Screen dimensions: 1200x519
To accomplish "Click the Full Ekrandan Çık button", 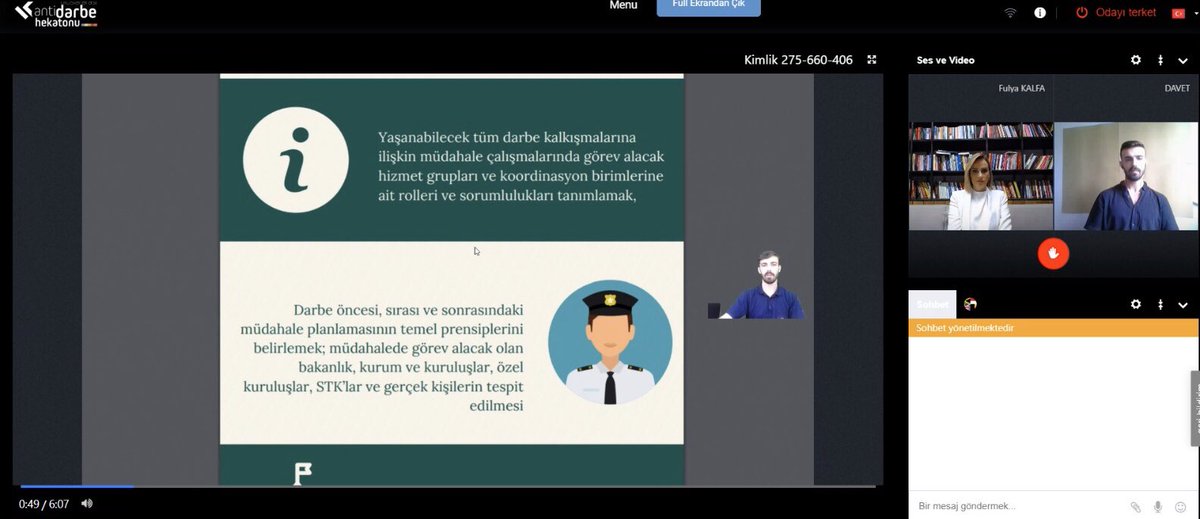I will (x=708, y=6).
